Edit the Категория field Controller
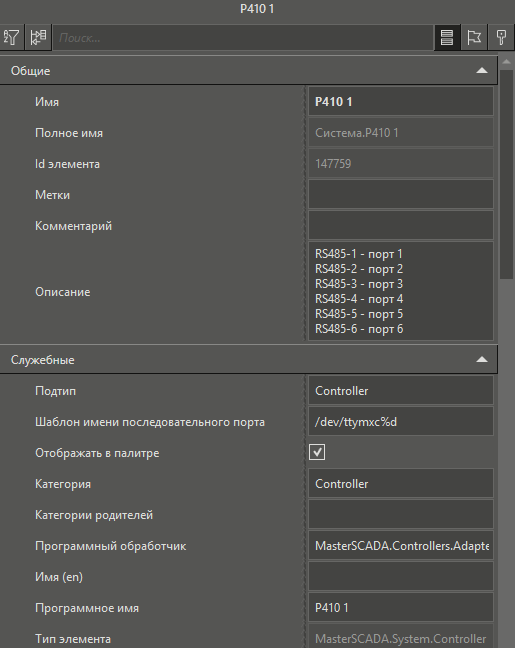 [401, 484]
